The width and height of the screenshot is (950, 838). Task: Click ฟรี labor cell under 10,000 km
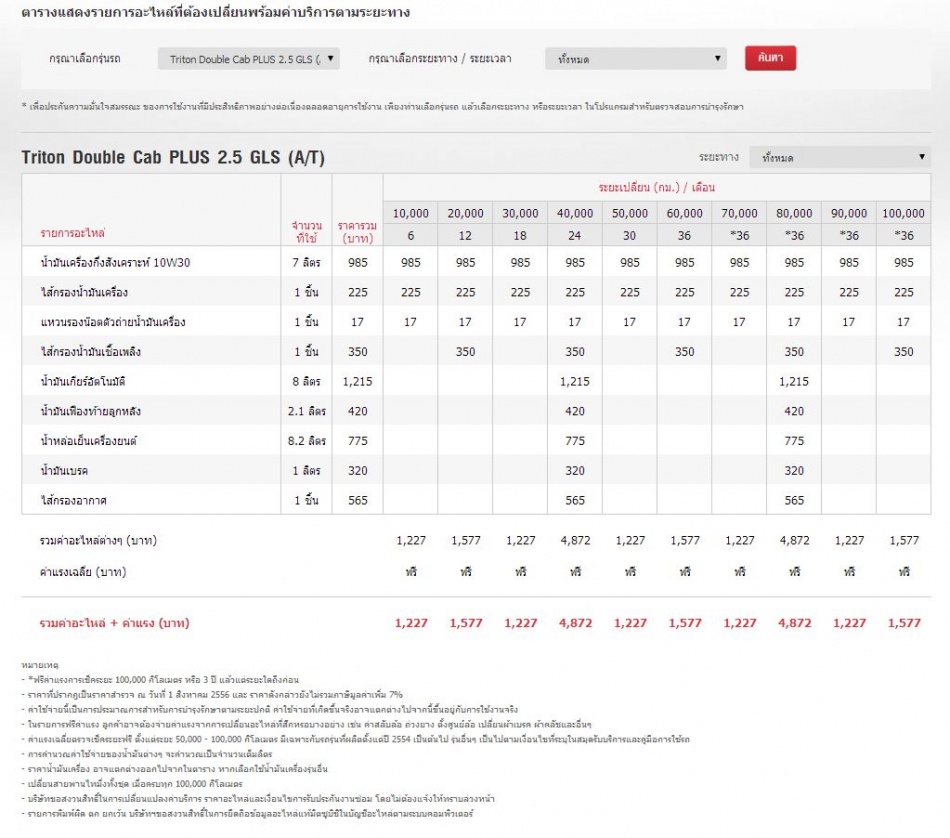[x=411, y=571]
